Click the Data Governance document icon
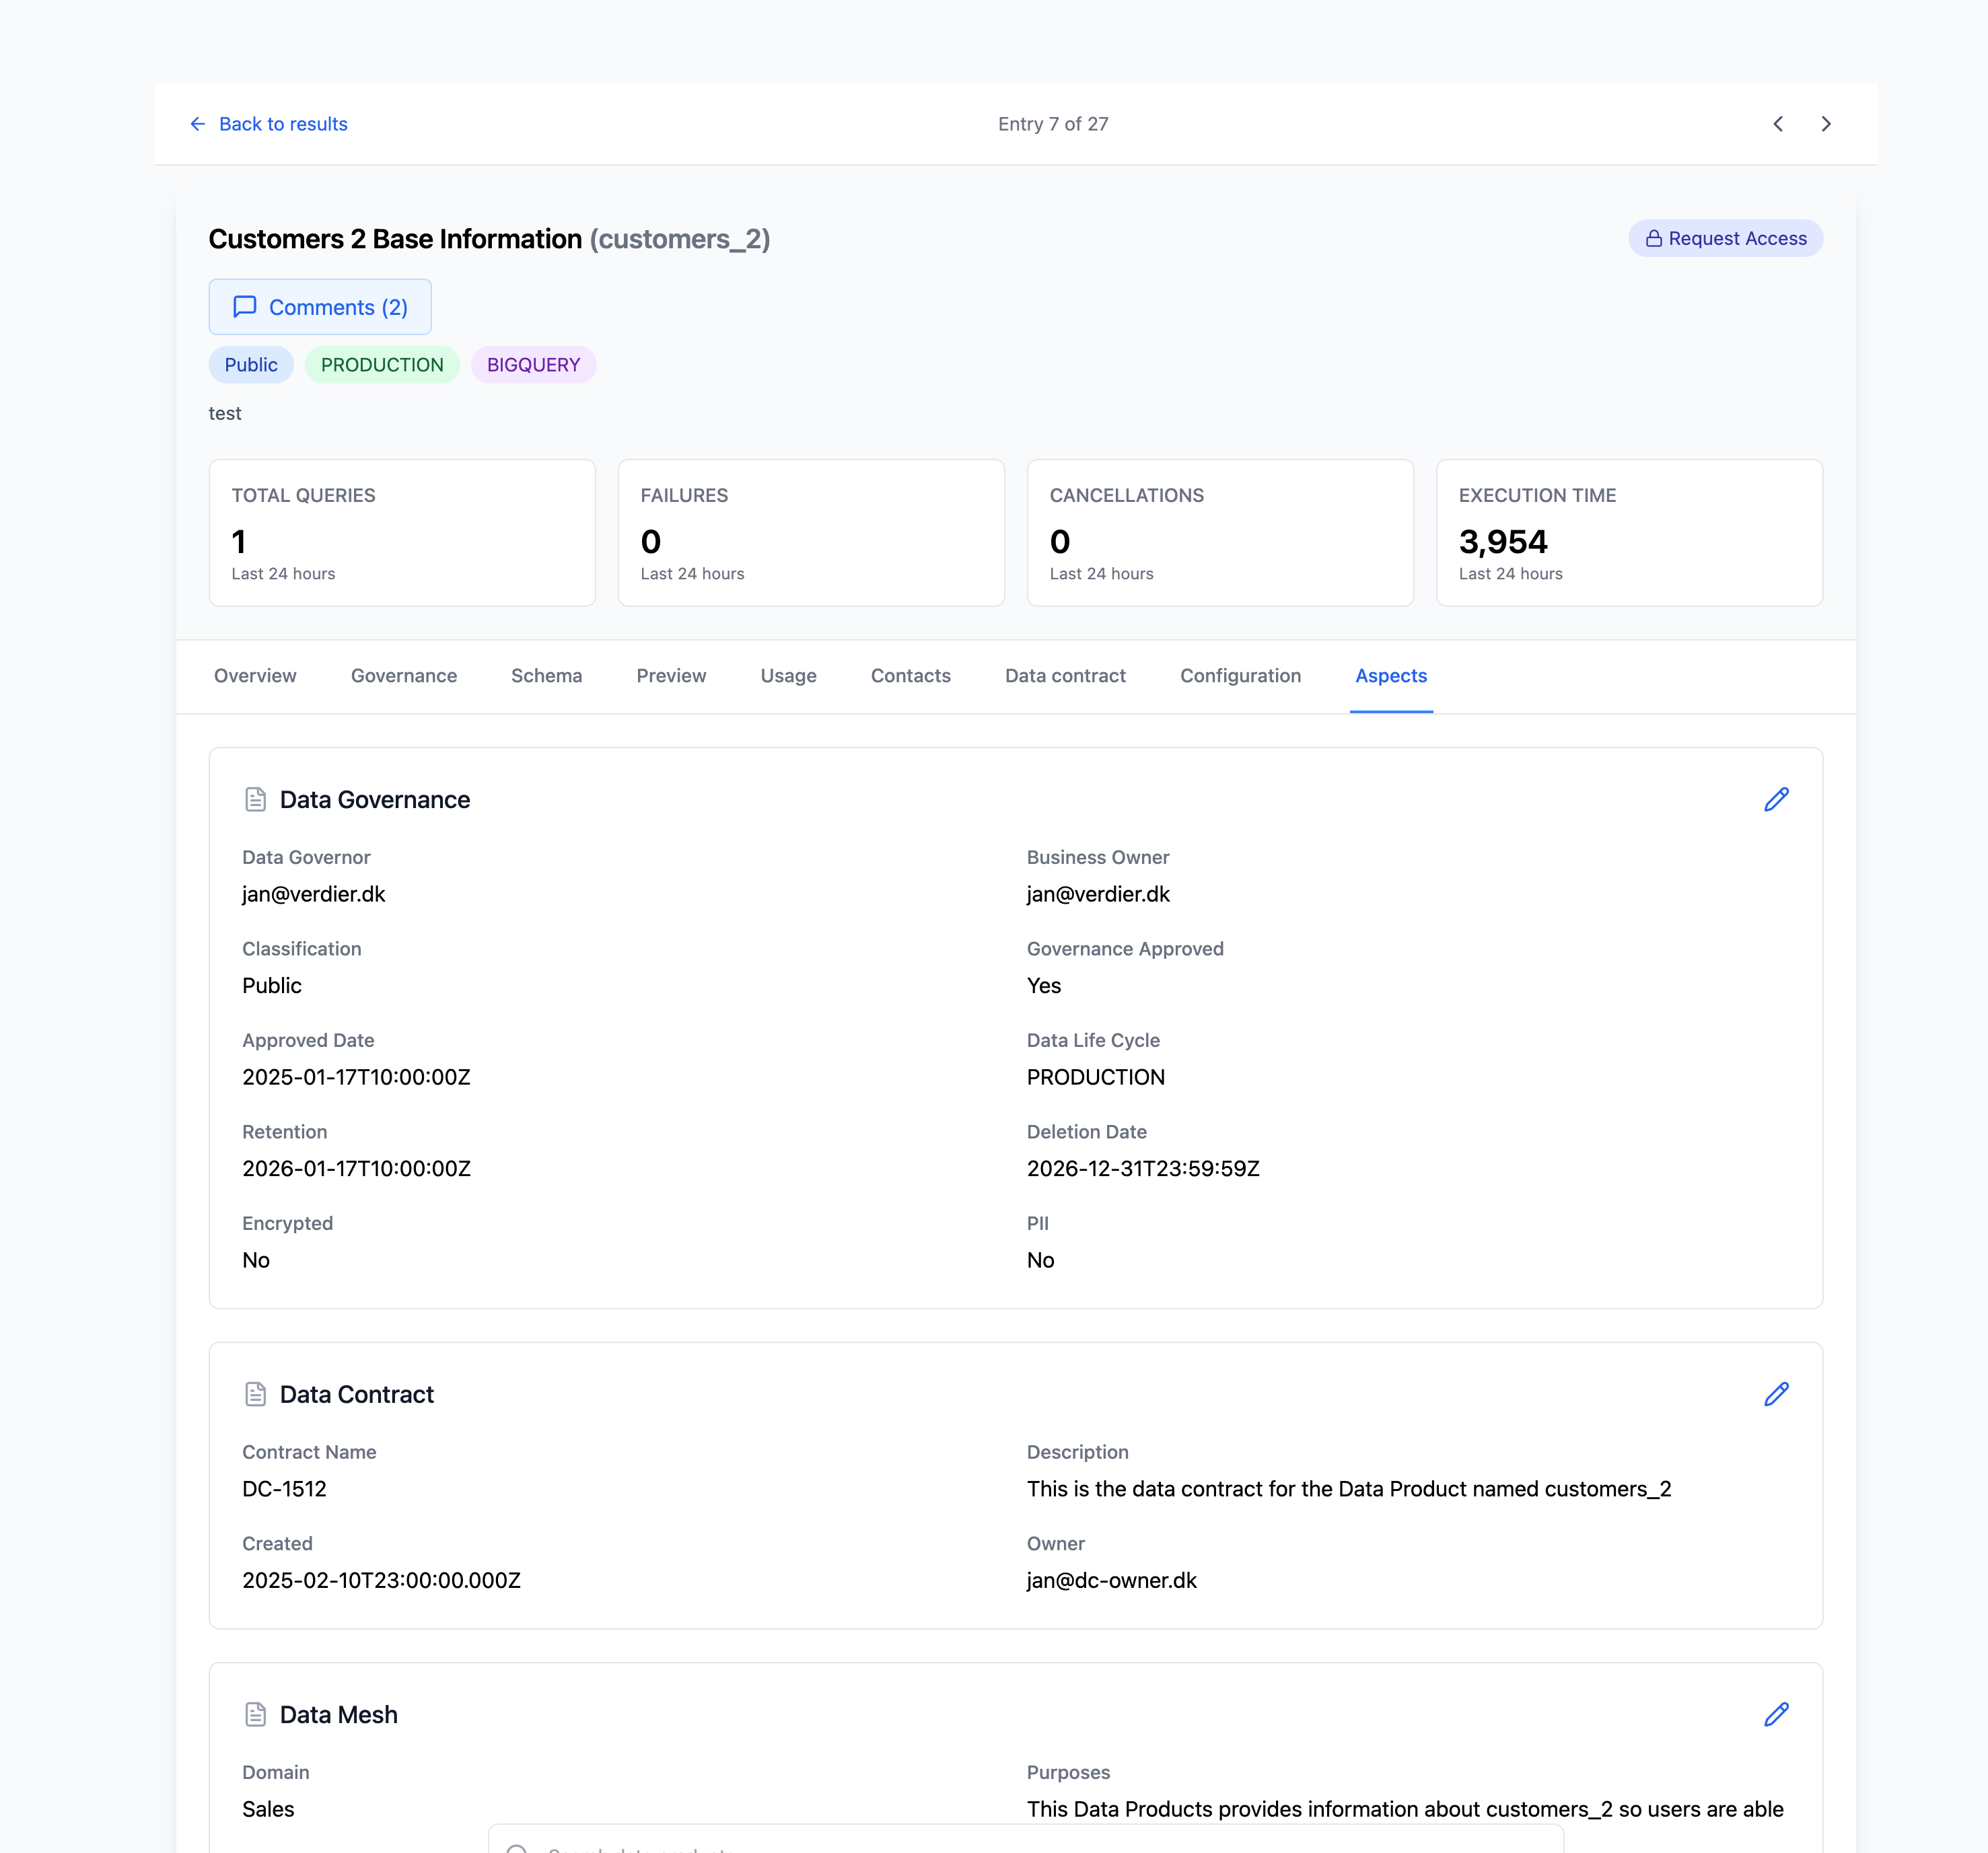 tap(255, 800)
